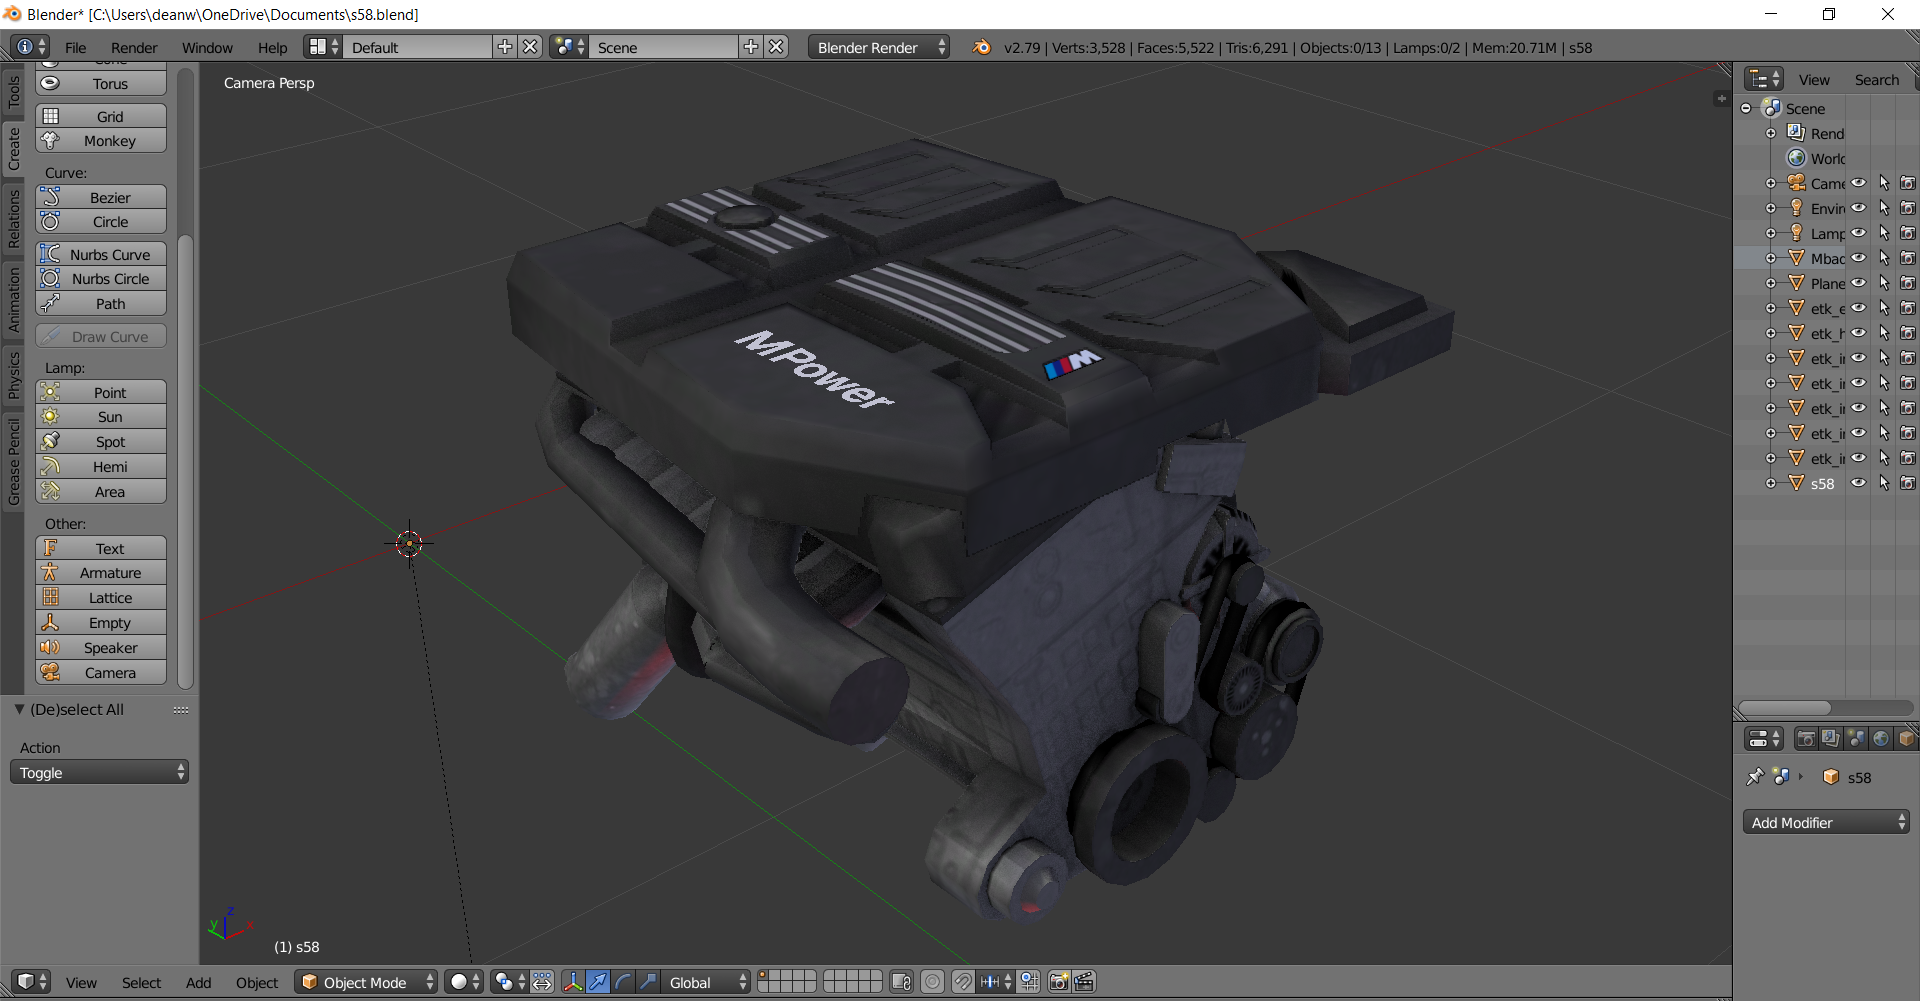Screen dimensions: 1920x1001
Task: Add a Hemi lamp
Action: coord(101,467)
